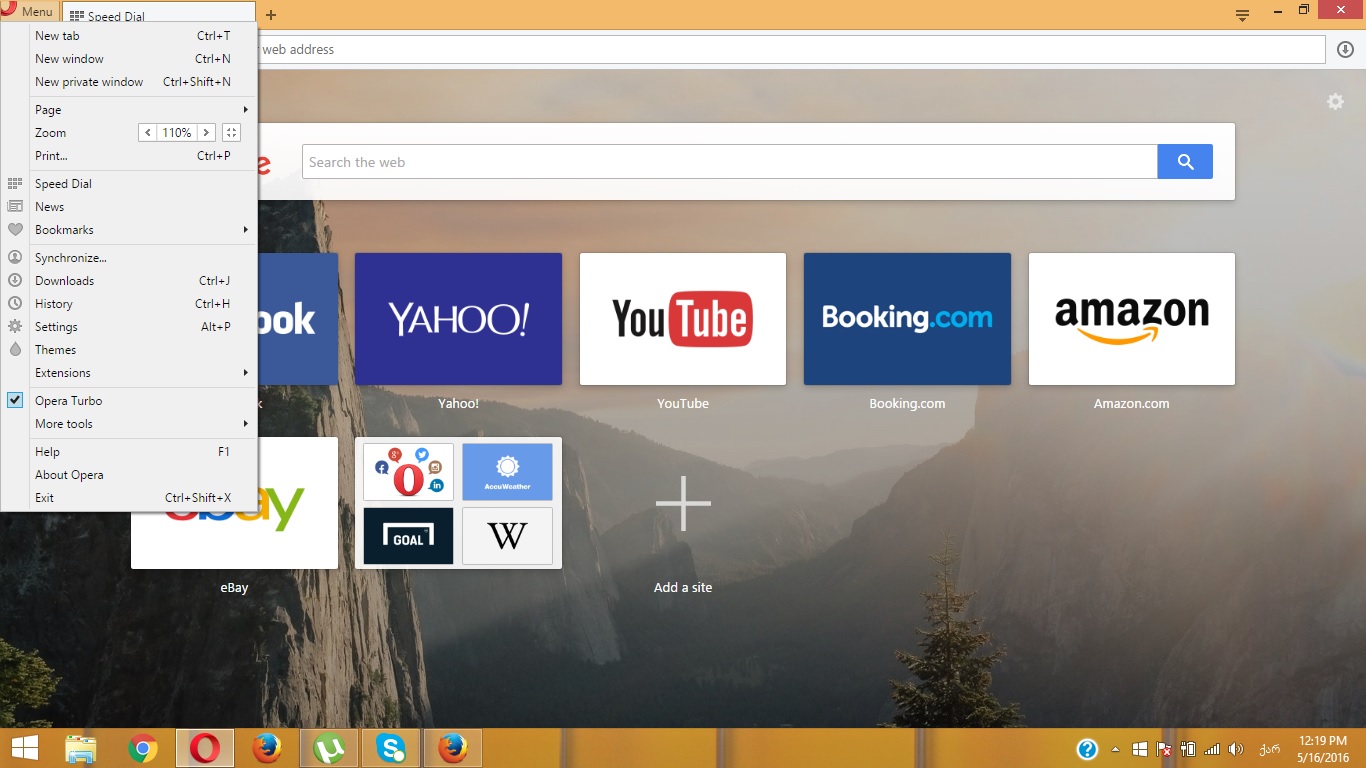This screenshot has height=768, width=1366.
Task: Switch to the Speed Dial tab
Action: coord(158,15)
